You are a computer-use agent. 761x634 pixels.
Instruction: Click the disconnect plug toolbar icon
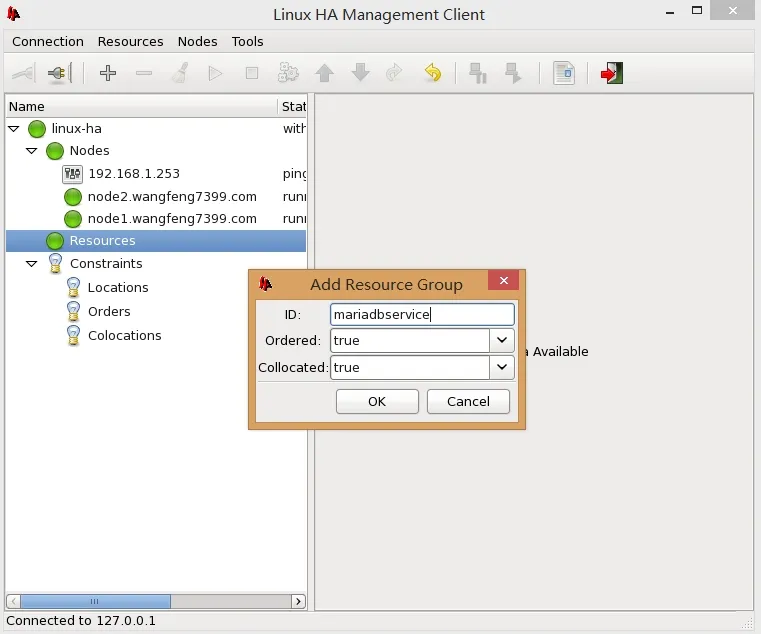point(60,74)
